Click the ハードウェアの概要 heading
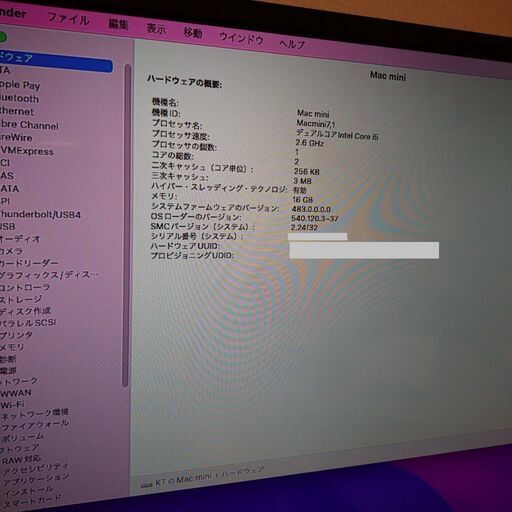This screenshot has height=512, width=512. click(x=184, y=81)
